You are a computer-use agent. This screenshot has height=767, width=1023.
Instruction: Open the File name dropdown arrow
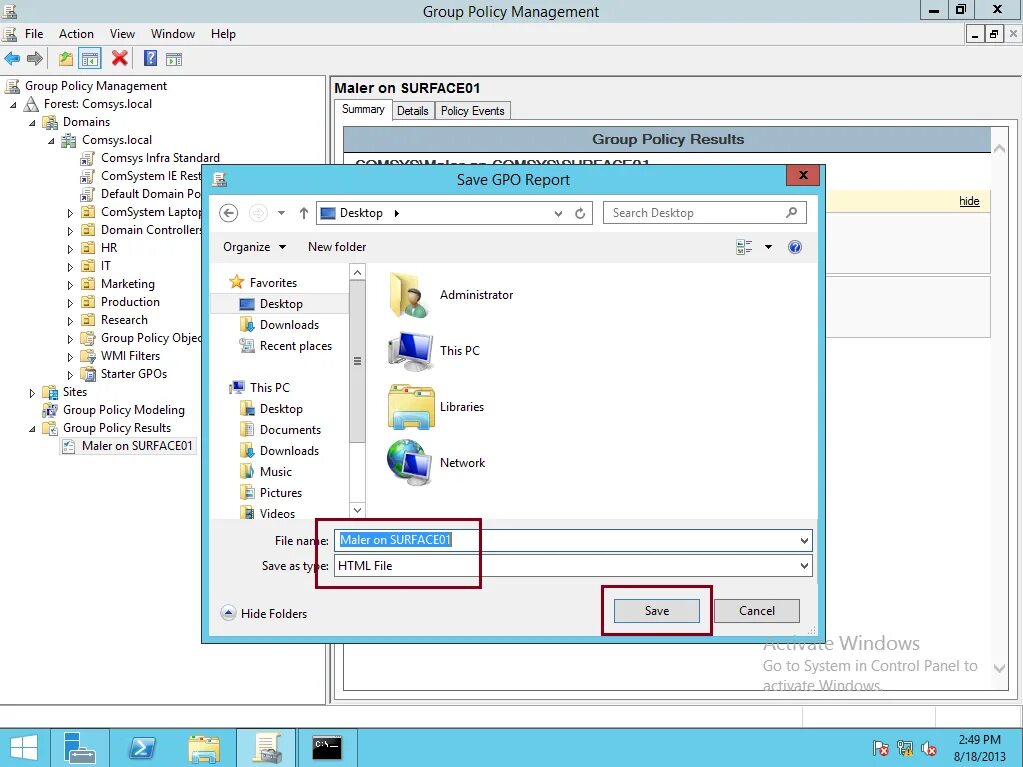tap(804, 540)
